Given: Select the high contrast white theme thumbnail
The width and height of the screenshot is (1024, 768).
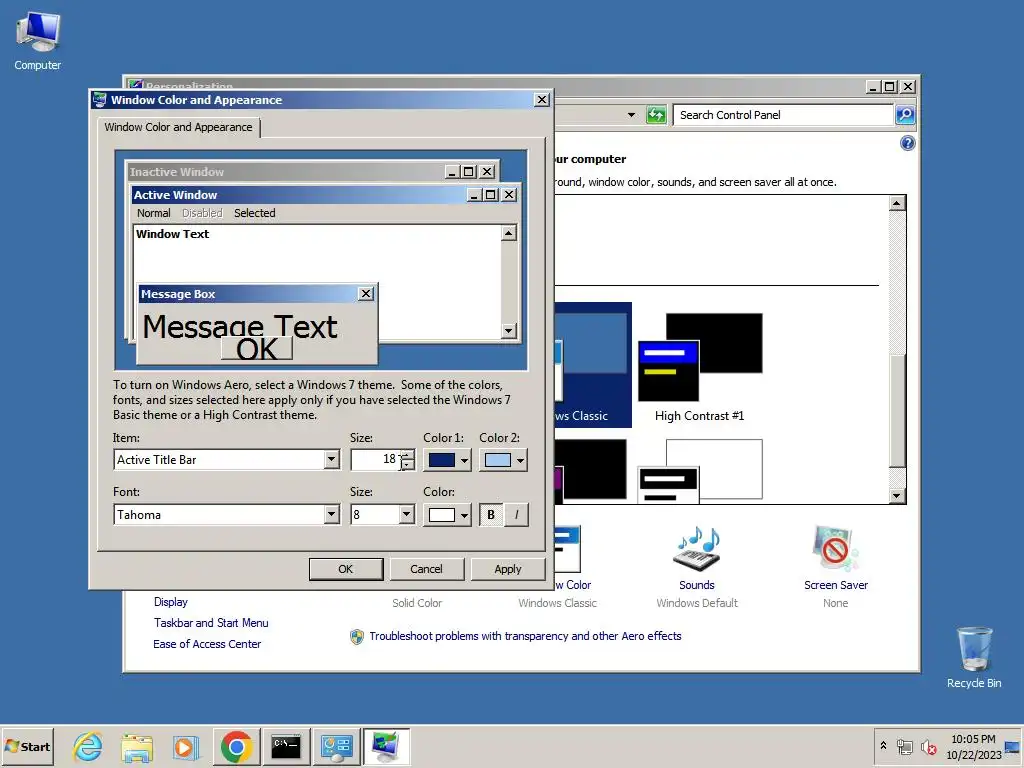Looking at the screenshot, I should (699, 472).
